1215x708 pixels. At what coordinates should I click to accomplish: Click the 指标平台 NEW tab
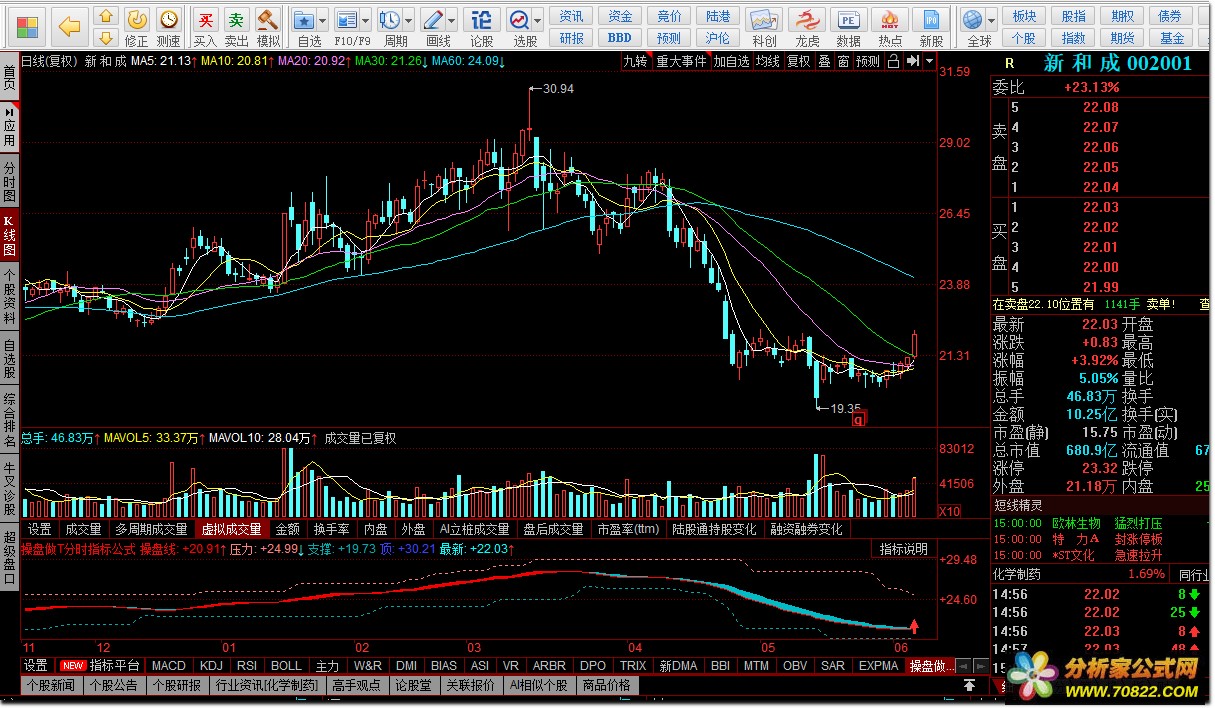(101, 665)
